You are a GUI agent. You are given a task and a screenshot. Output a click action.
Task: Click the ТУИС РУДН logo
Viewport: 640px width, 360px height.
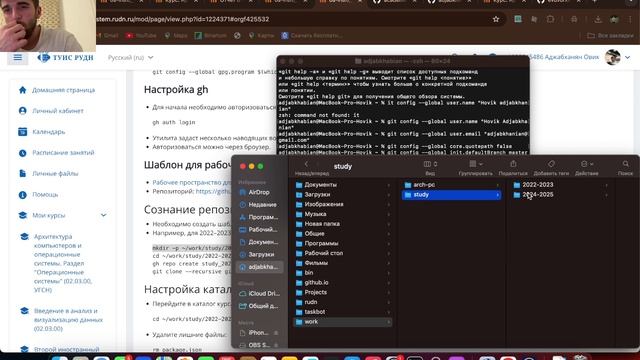click(65, 58)
